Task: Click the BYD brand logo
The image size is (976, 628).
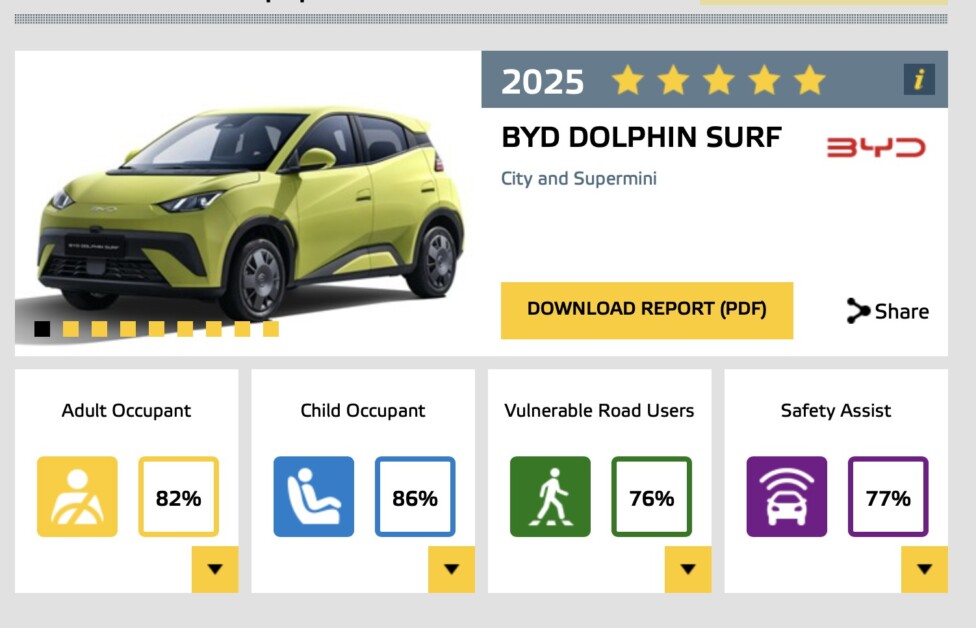Action: (876, 148)
